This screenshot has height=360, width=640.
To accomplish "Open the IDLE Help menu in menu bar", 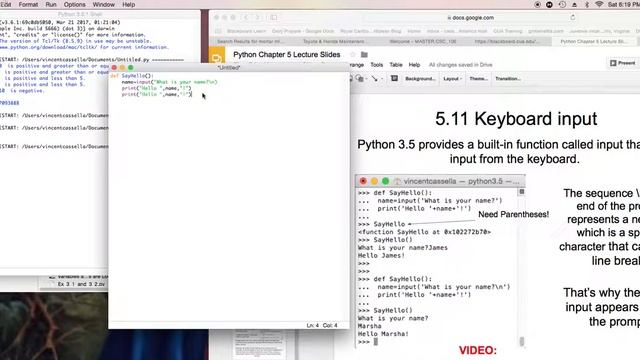I will tap(129, 4).
